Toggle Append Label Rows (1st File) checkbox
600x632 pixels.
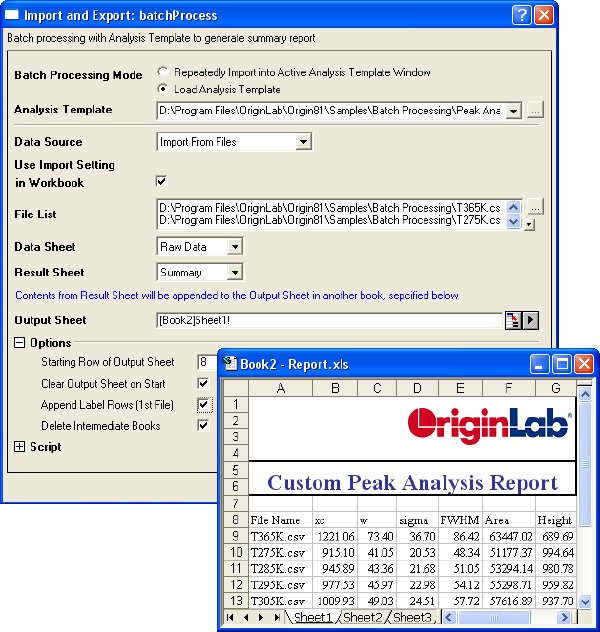pos(204,404)
